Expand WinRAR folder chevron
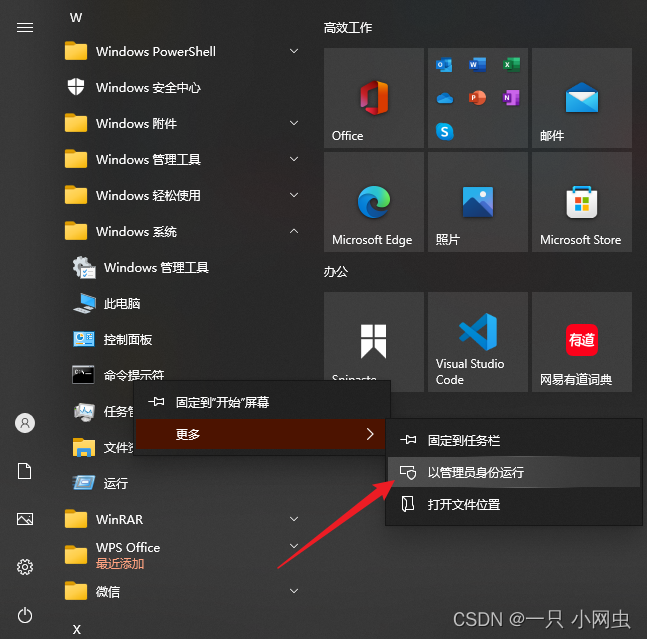The height and width of the screenshot is (639, 647). point(294,519)
